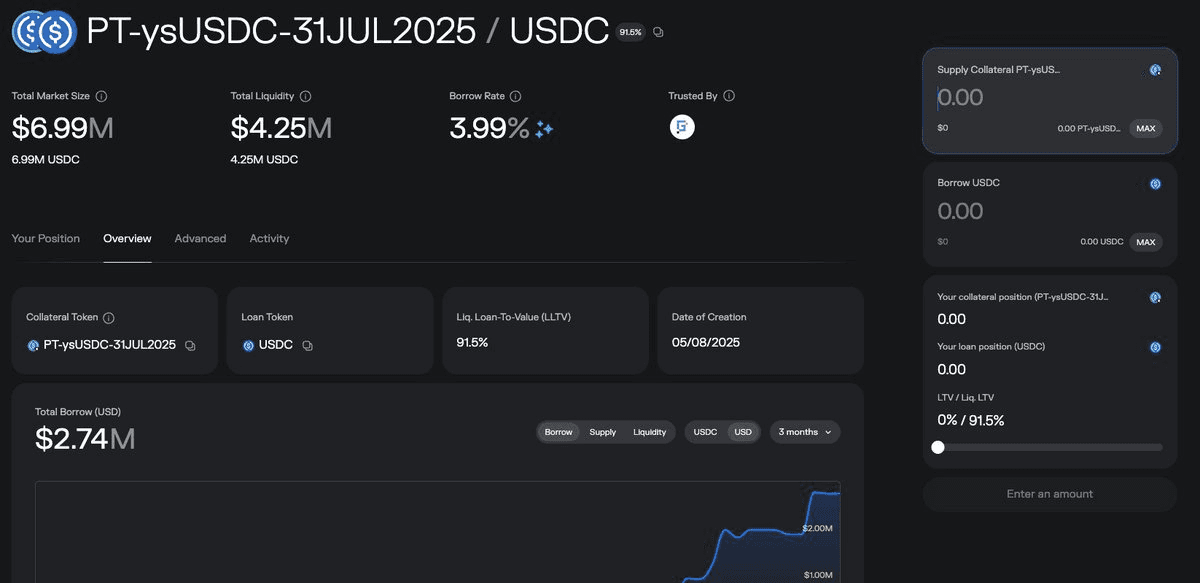Image resolution: width=1200 pixels, height=583 pixels.
Task: Click the PT-ysUSDC token logo in Collateral Token card
Action: point(33,345)
